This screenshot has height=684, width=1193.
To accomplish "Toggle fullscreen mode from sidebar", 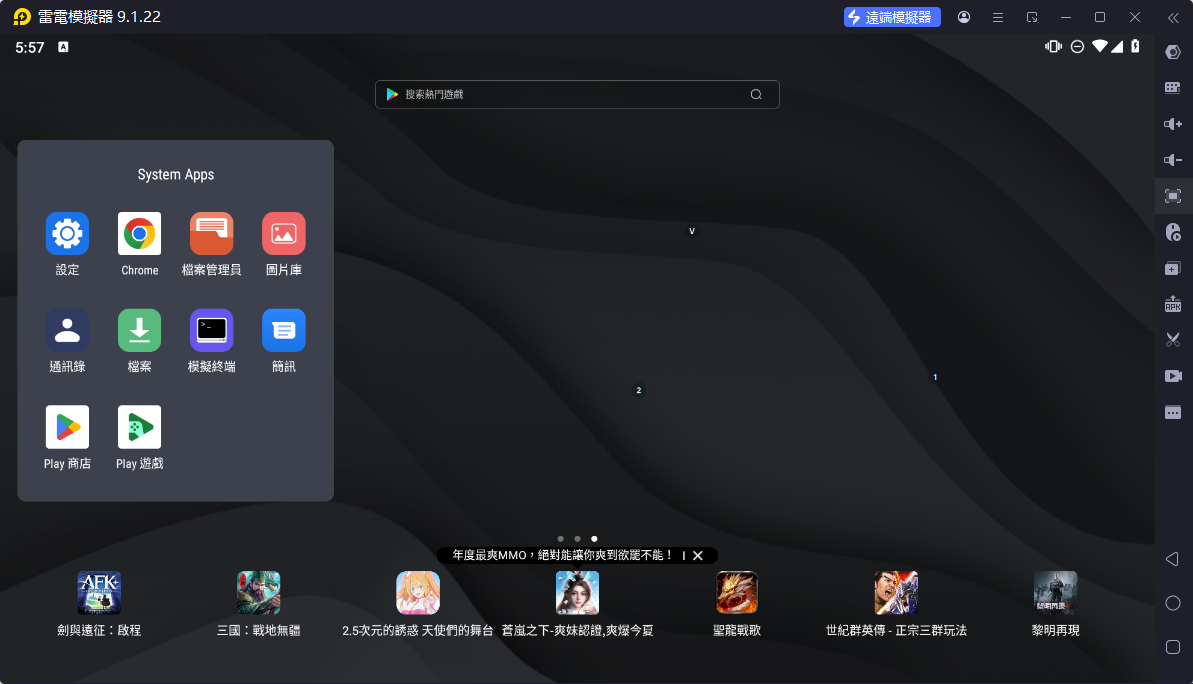I will 1172,196.
